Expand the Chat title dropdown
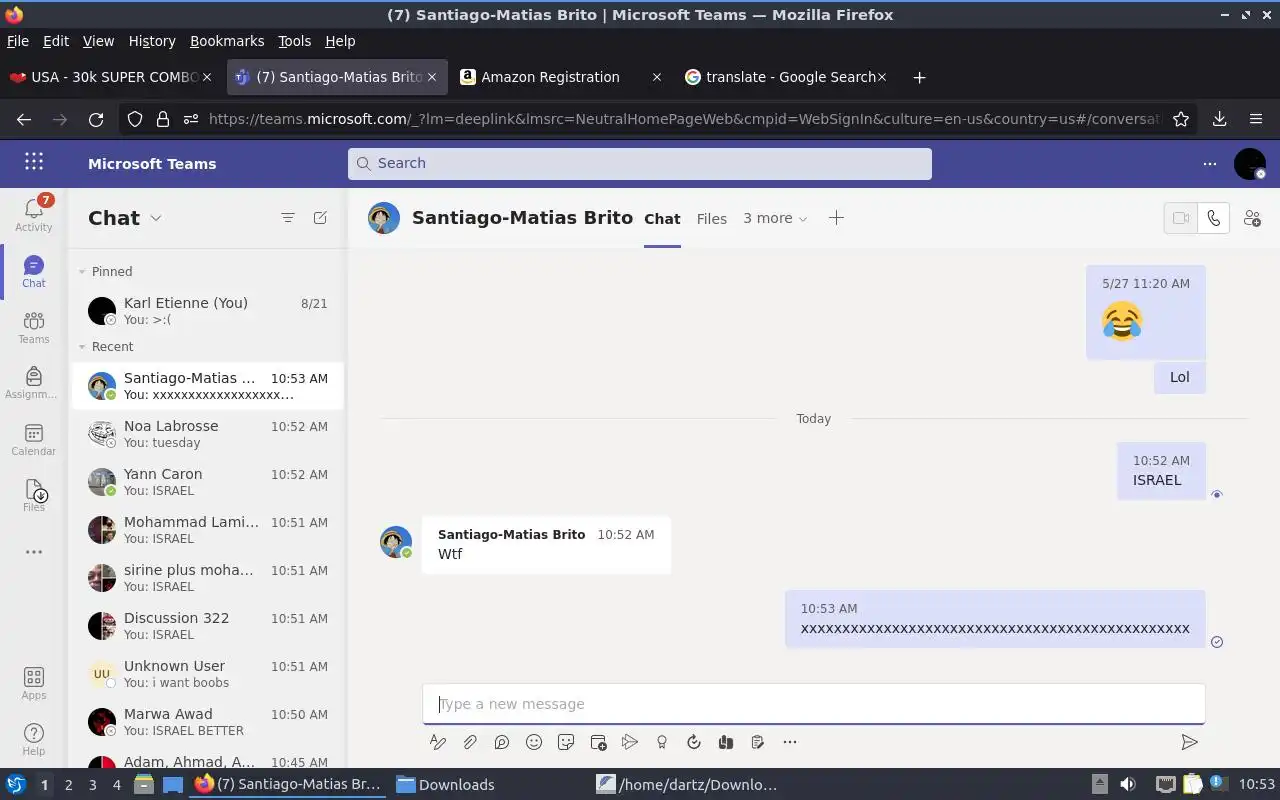Screen dimensions: 1280x800 [156, 218]
